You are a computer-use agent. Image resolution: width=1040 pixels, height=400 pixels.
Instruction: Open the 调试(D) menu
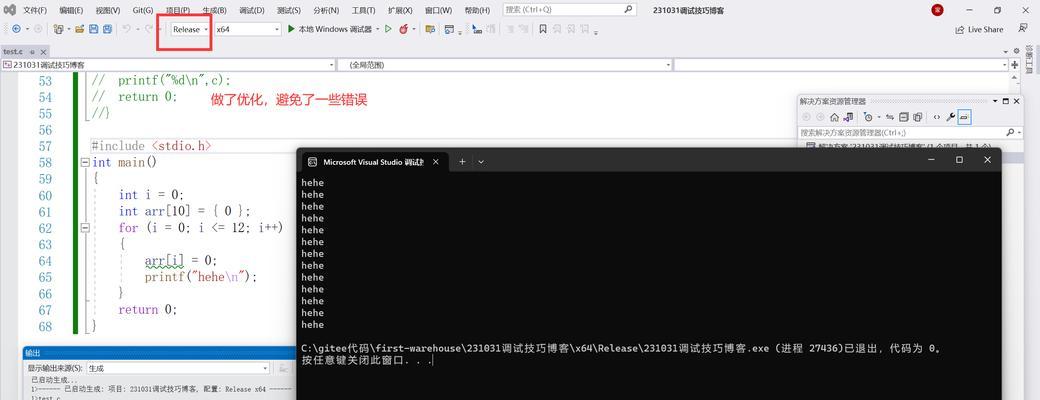pyautogui.click(x=251, y=11)
